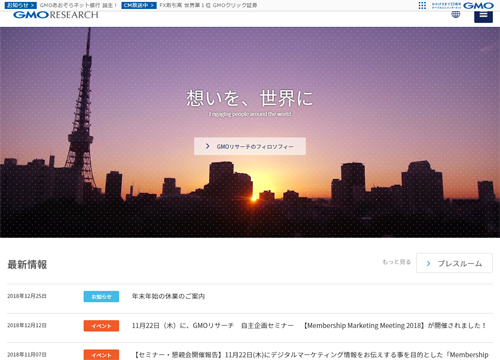Click the globe language icon
Screen dimensions: 500x360
pos(456,14)
